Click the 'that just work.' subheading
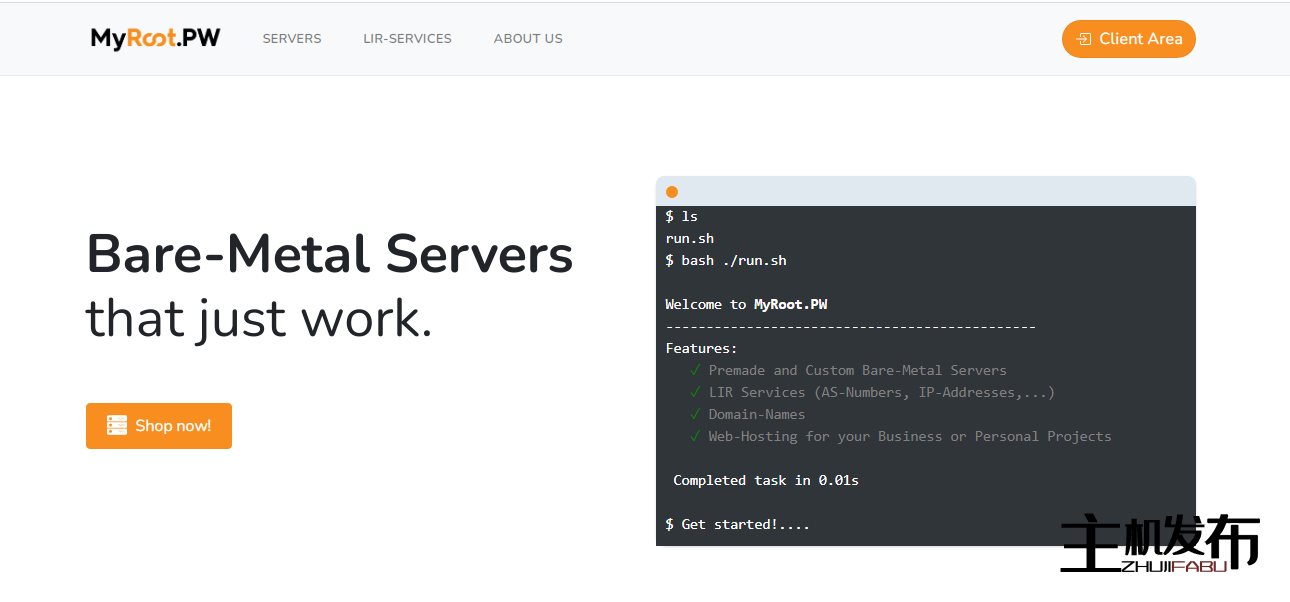This screenshot has height=602, width=1290. (259, 318)
